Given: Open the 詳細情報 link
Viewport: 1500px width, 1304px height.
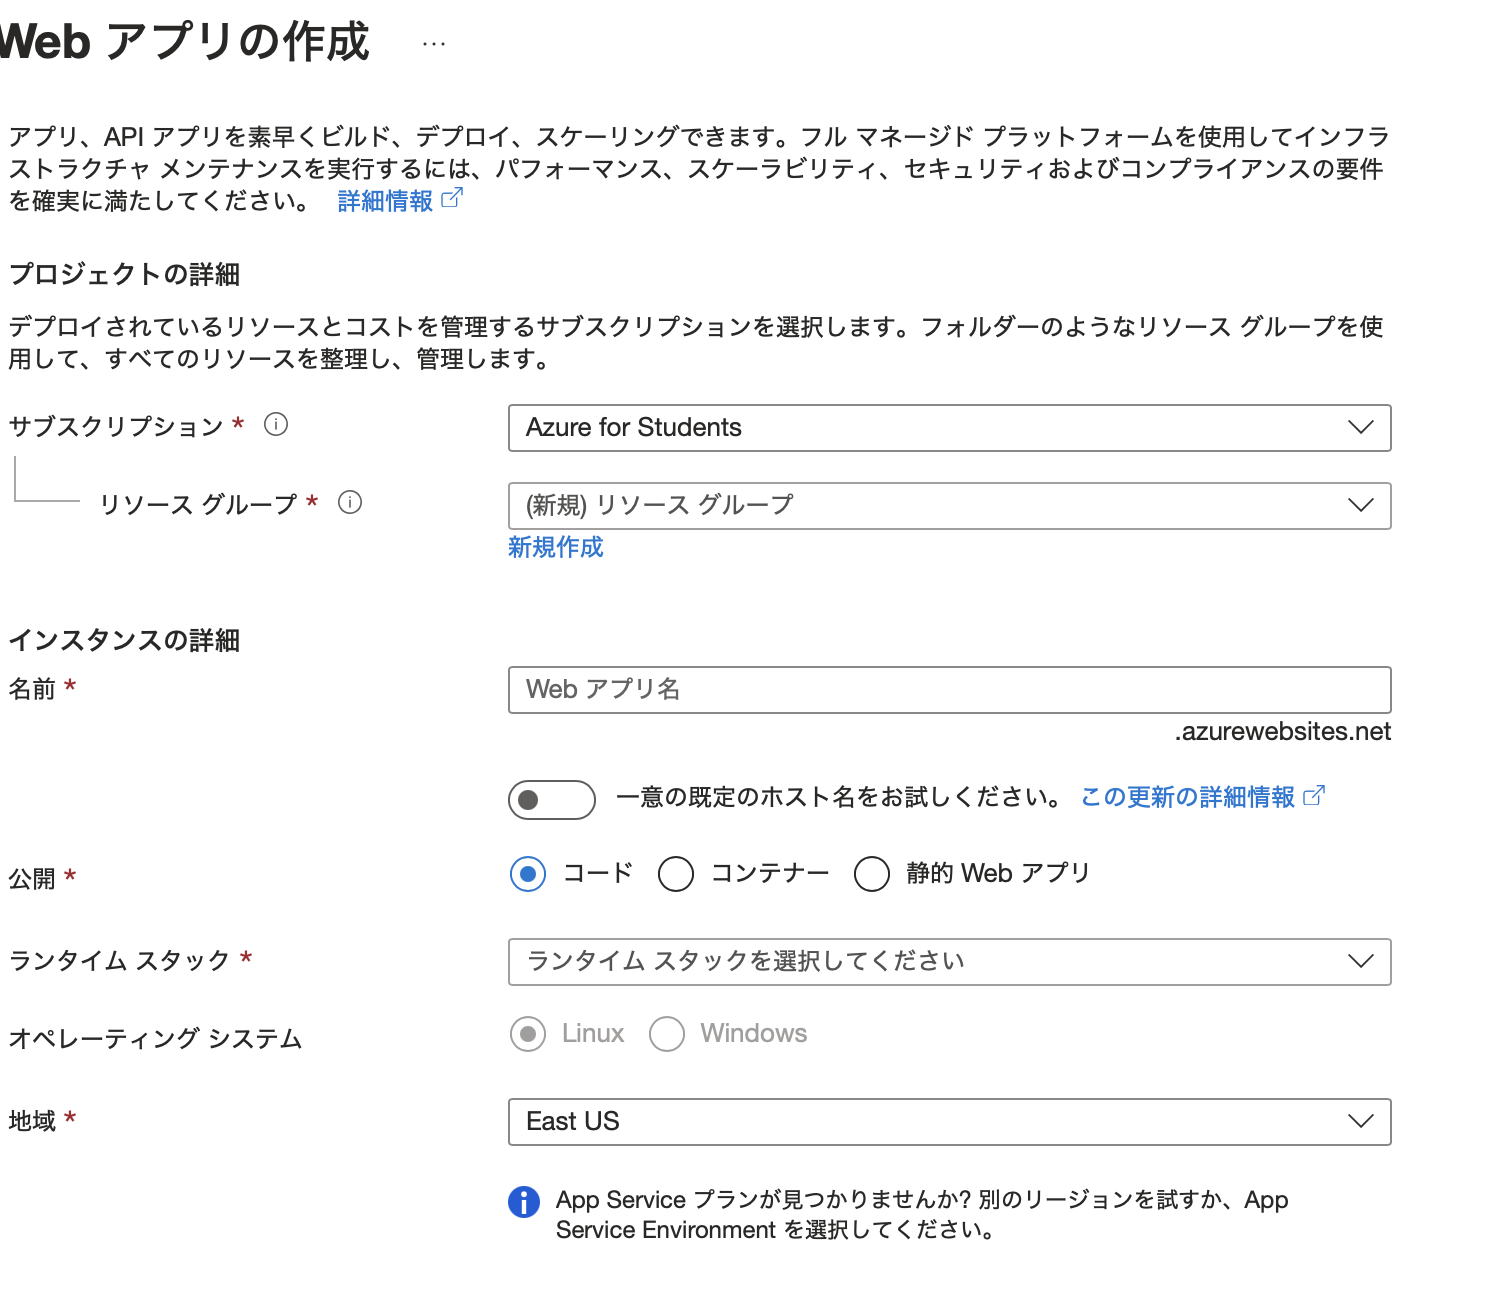Looking at the screenshot, I should click(x=388, y=199).
